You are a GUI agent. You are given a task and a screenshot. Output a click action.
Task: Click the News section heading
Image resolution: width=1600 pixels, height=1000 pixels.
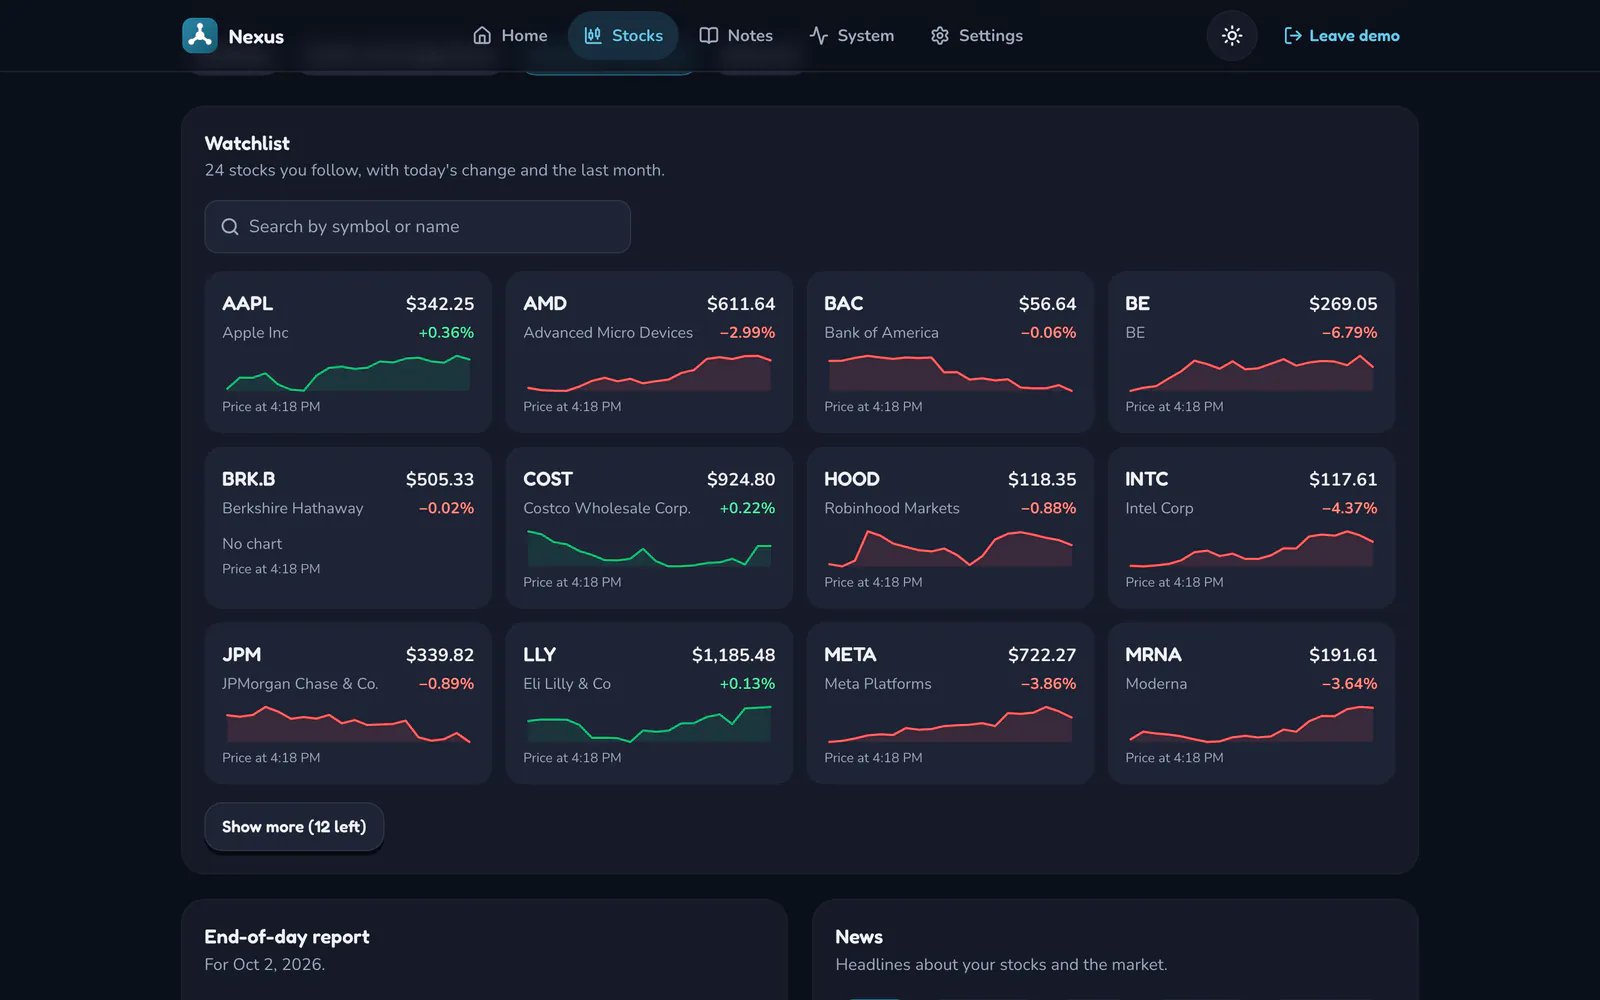click(x=859, y=937)
